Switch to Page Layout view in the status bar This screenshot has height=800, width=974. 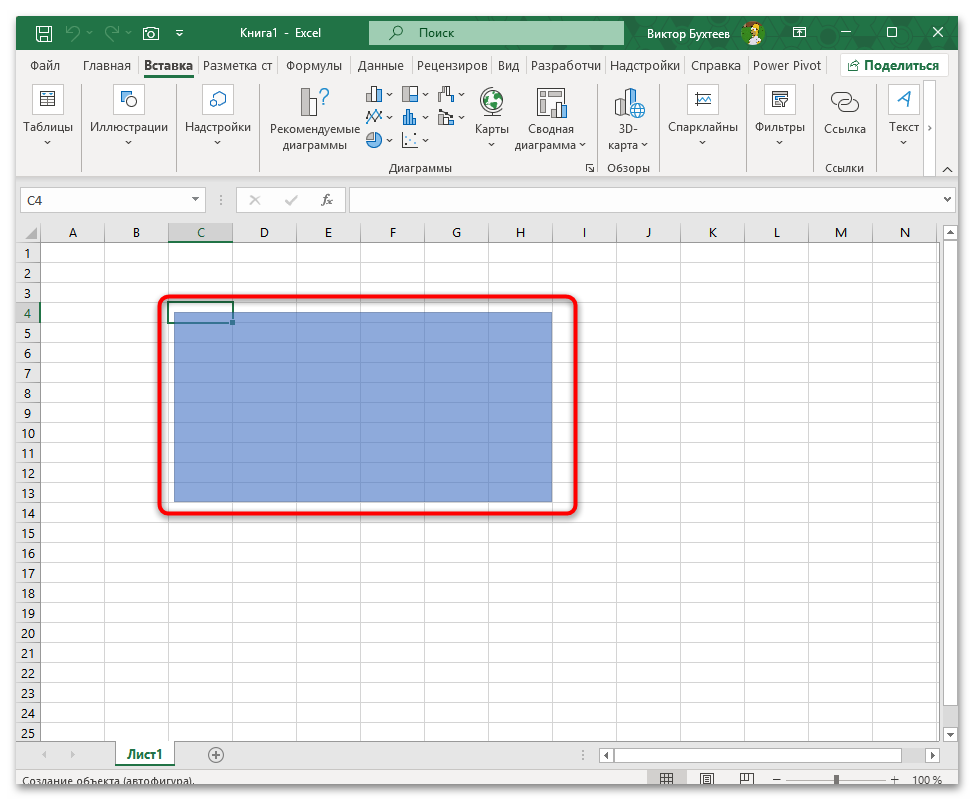[x=707, y=780]
